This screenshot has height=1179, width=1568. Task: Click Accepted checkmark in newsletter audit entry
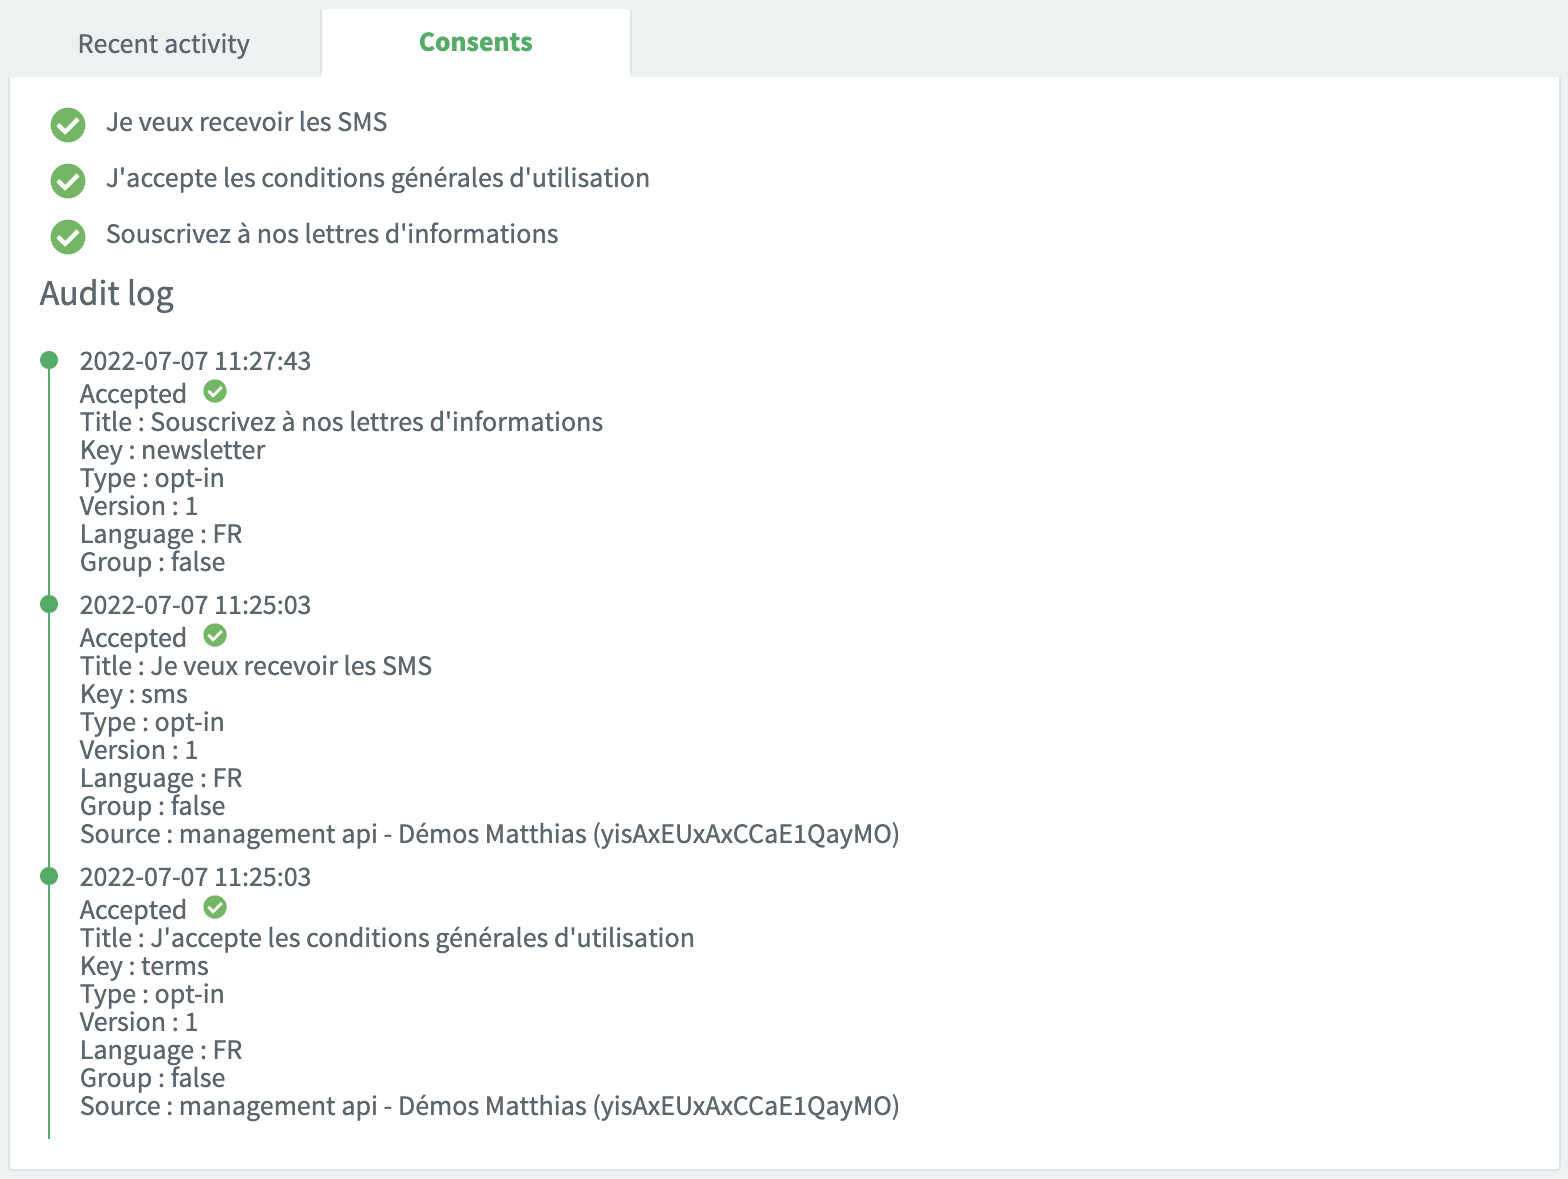coord(215,391)
